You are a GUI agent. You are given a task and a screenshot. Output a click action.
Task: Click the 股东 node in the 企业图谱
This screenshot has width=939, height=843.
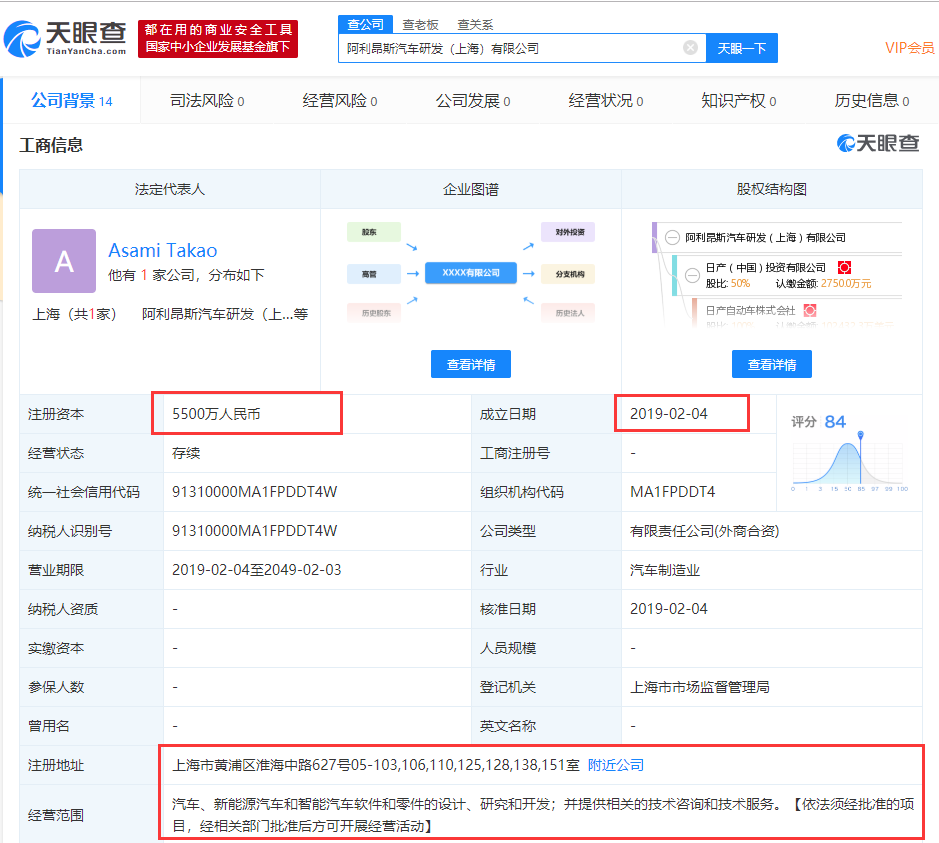[x=374, y=232]
